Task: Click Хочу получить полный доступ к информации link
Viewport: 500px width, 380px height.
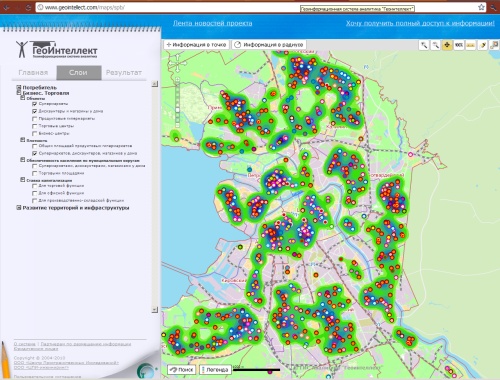Action: click(x=420, y=23)
